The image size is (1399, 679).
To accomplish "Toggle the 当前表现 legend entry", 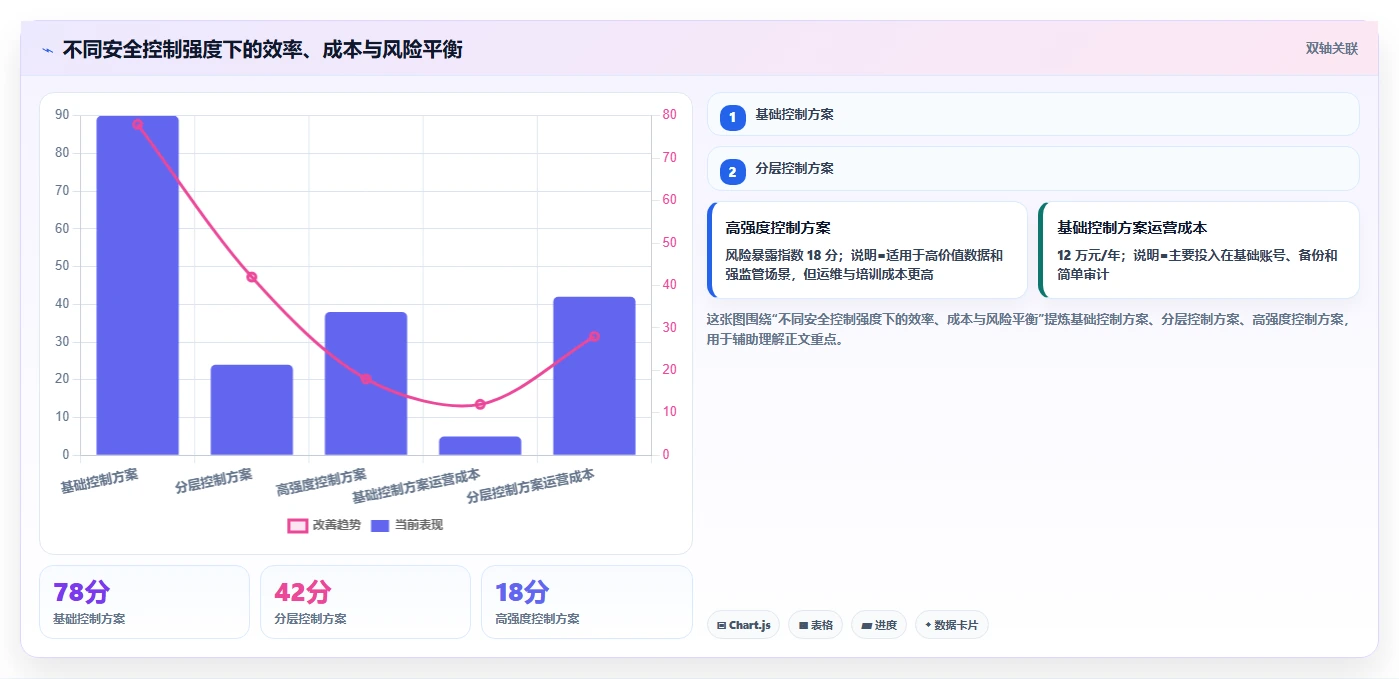I will pyautogui.click(x=406, y=525).
